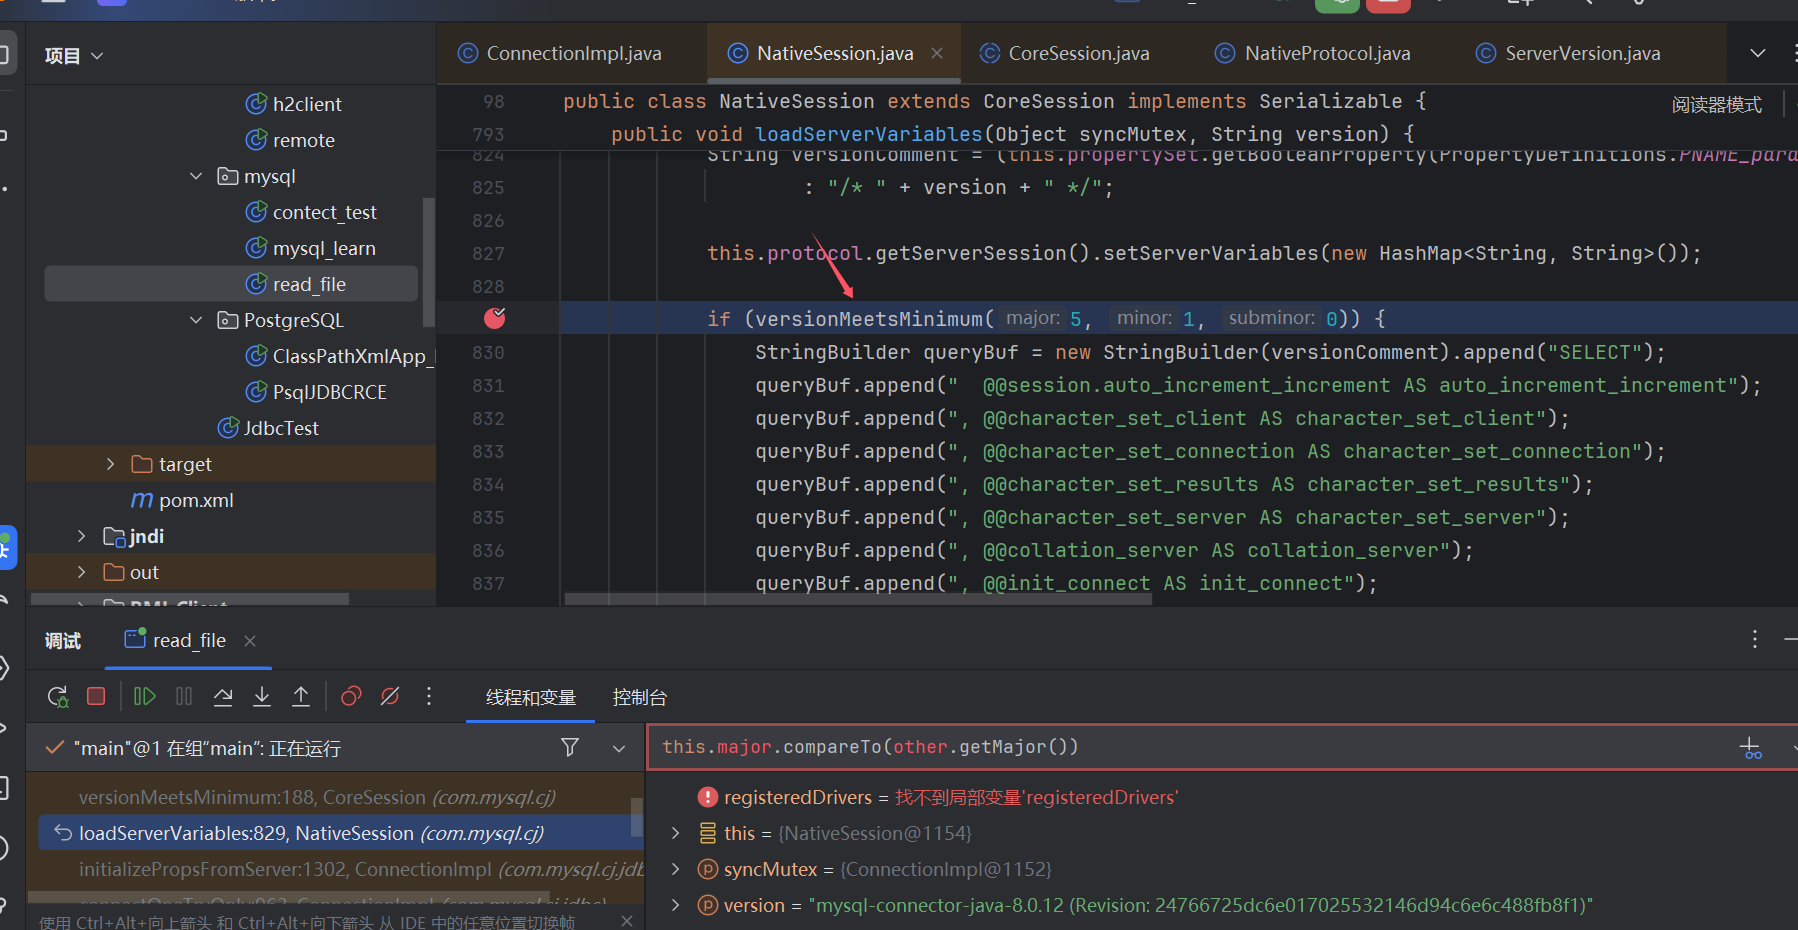
Task: Expand the version variable
Action: coord(675,905)
